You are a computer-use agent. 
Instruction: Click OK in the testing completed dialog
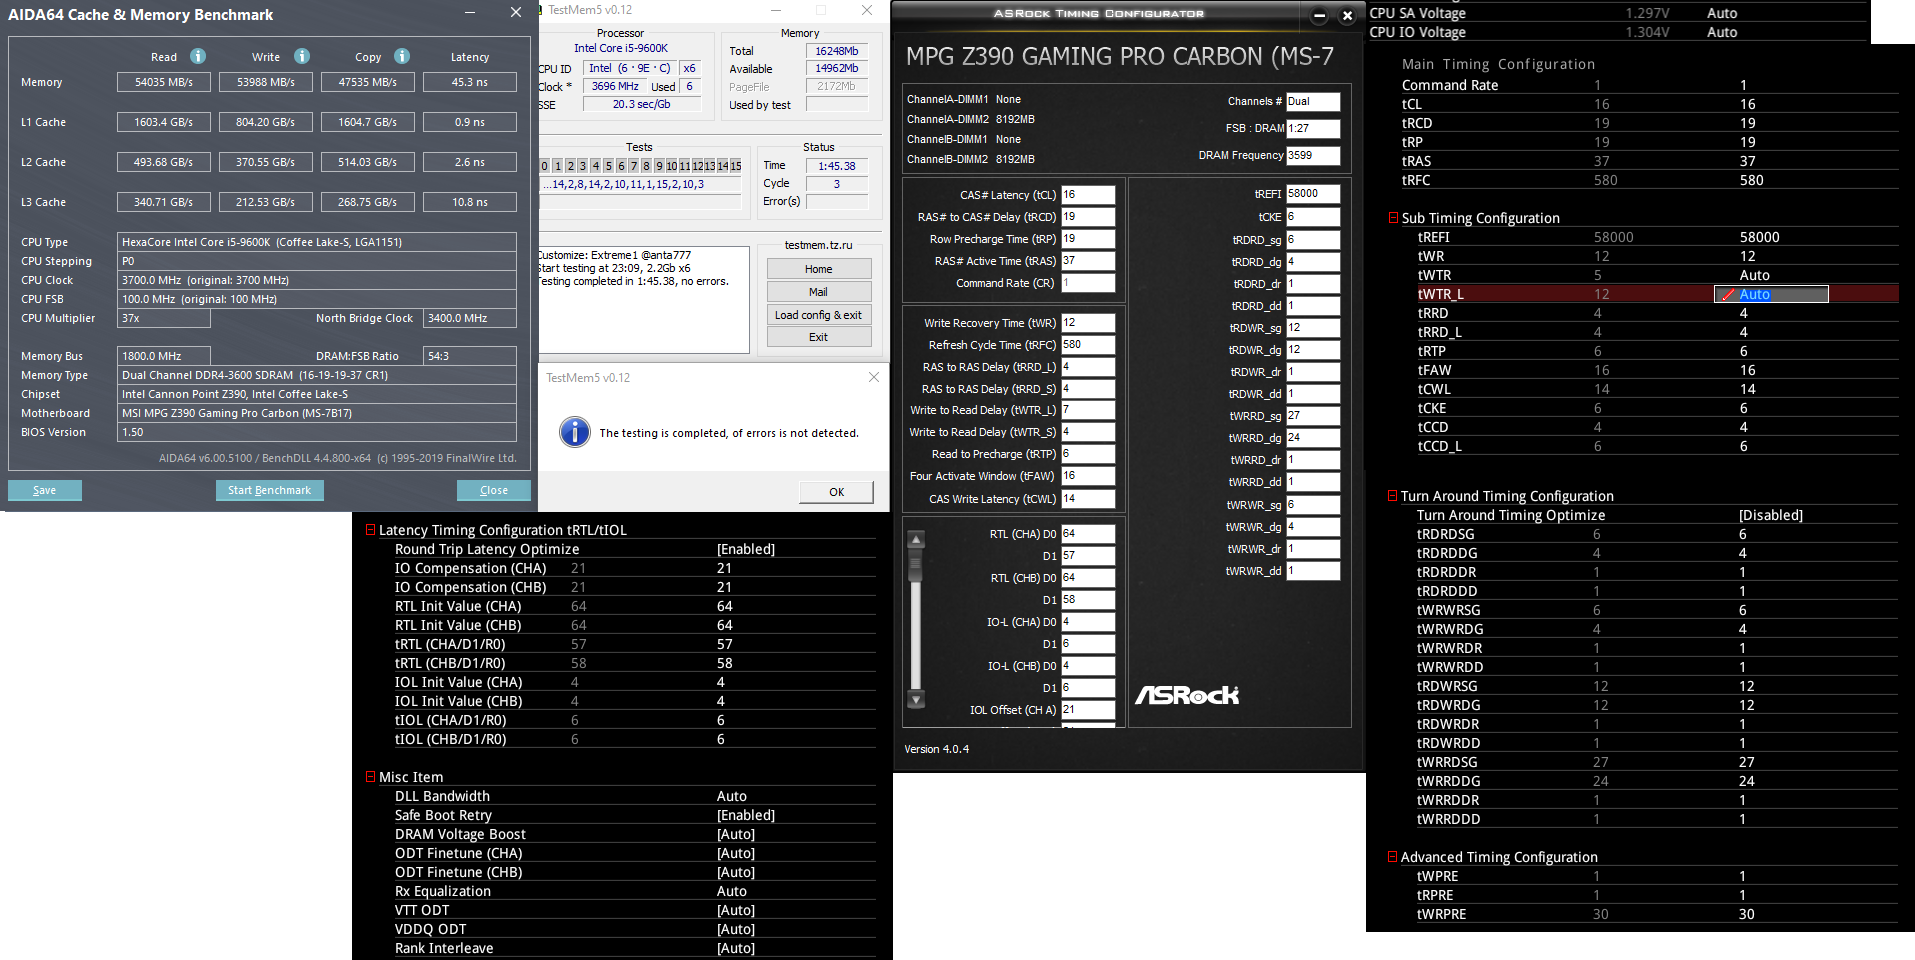click(x=837, y=492)
